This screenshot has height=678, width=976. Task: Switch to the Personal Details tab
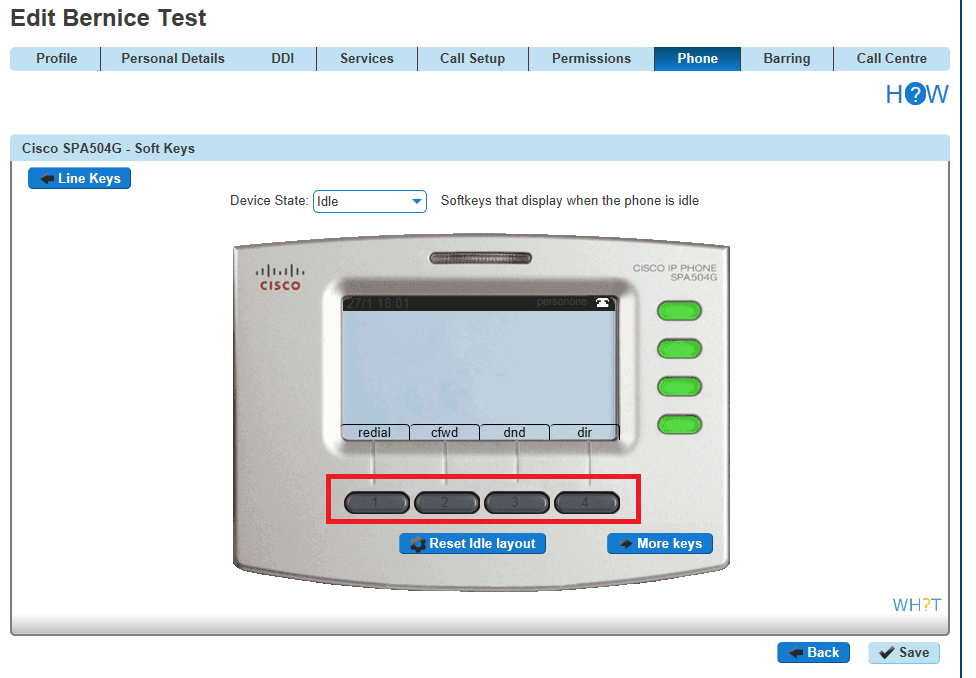pyautogui.click(x=172, y=59)
